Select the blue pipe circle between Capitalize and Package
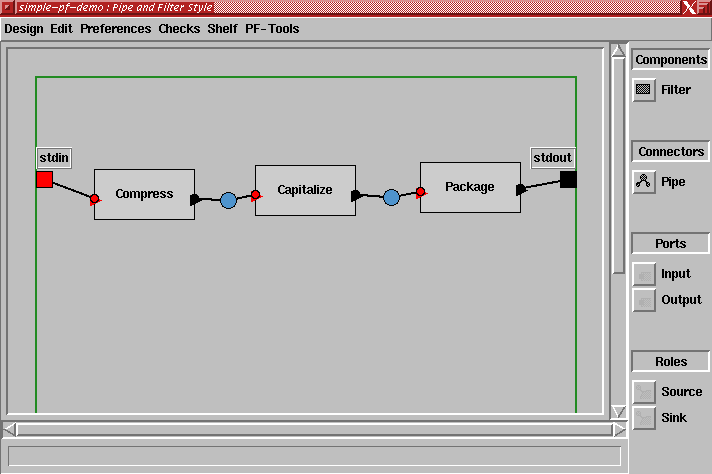The image size is (712, 474). 391,197
